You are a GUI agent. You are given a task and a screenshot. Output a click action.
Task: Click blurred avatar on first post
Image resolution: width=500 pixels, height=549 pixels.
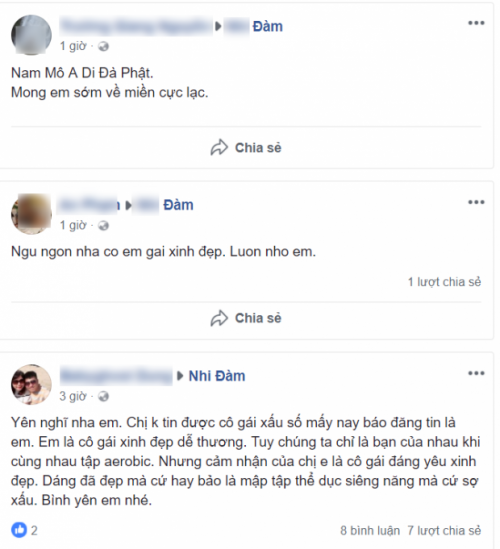32,35
